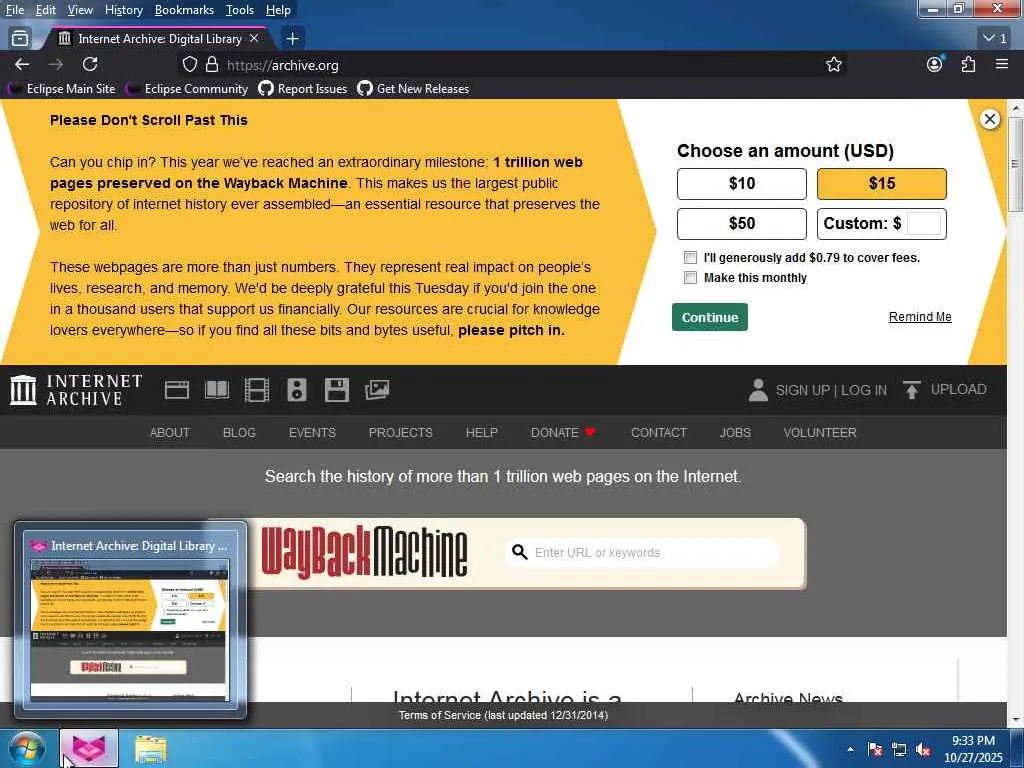Open the Edit menu
This screenshot has width=1024, height=768.
46,10
